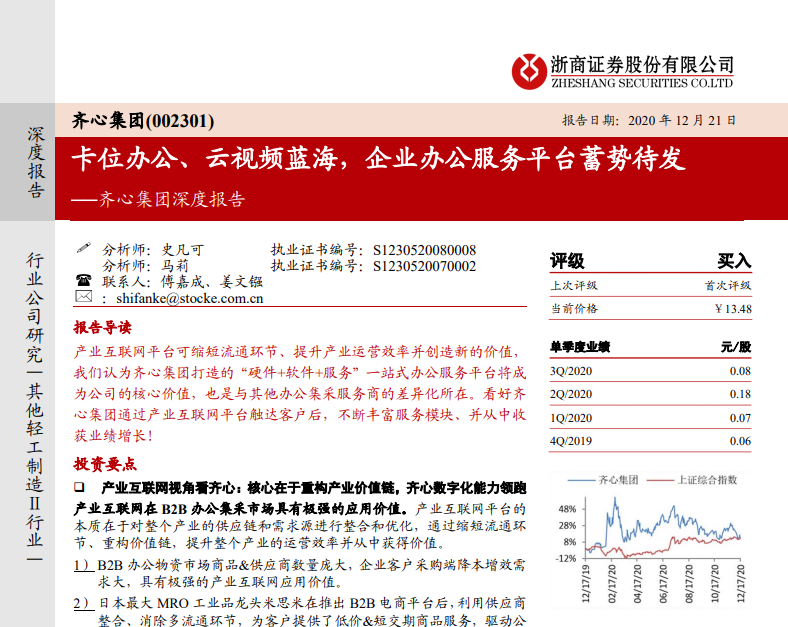
Task: Click the 买入 rating value
Action: coord(735,261)
